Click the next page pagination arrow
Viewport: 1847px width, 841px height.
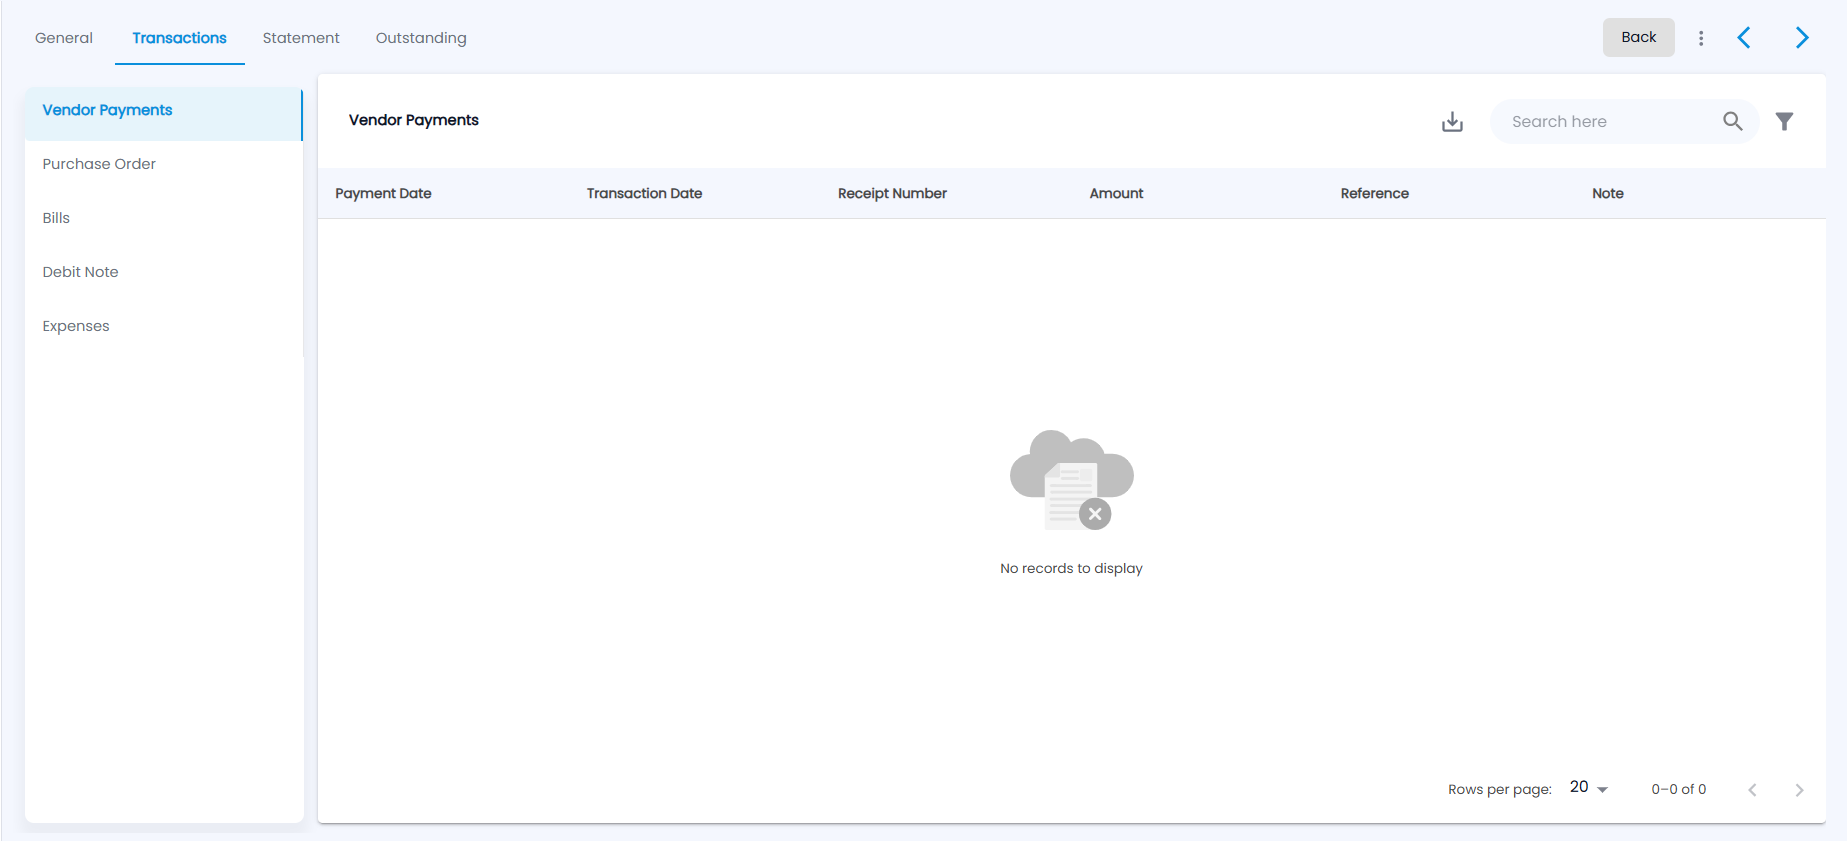click(x=1799, y=790)
